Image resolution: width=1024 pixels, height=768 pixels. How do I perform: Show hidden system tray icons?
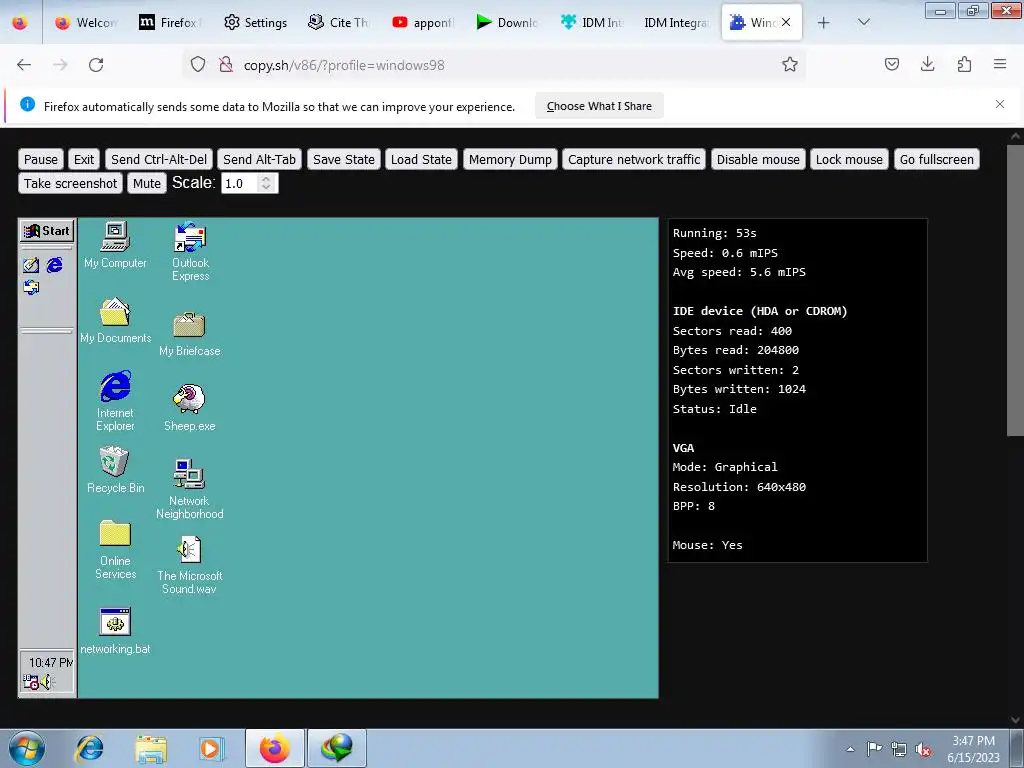tap(850, 749)
